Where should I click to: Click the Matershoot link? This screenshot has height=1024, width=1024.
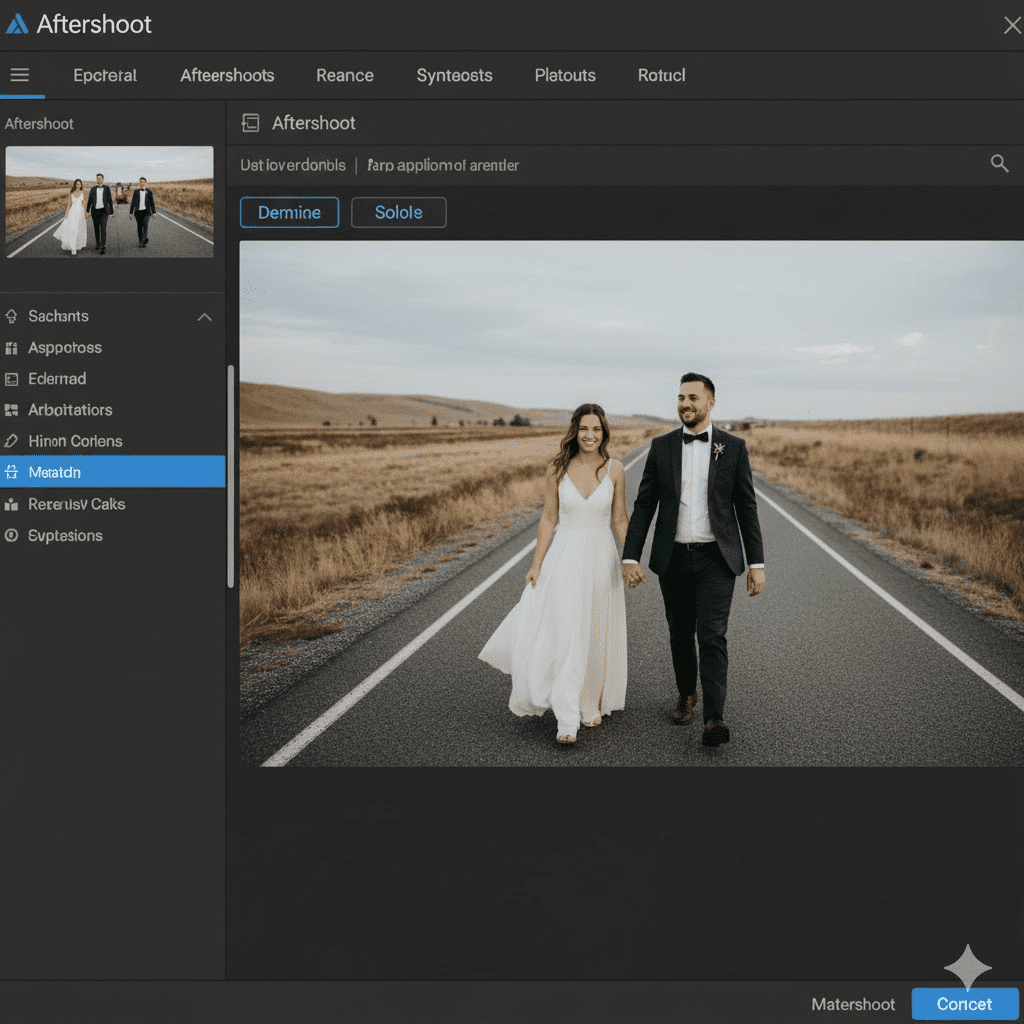[x=853, y=1004]
